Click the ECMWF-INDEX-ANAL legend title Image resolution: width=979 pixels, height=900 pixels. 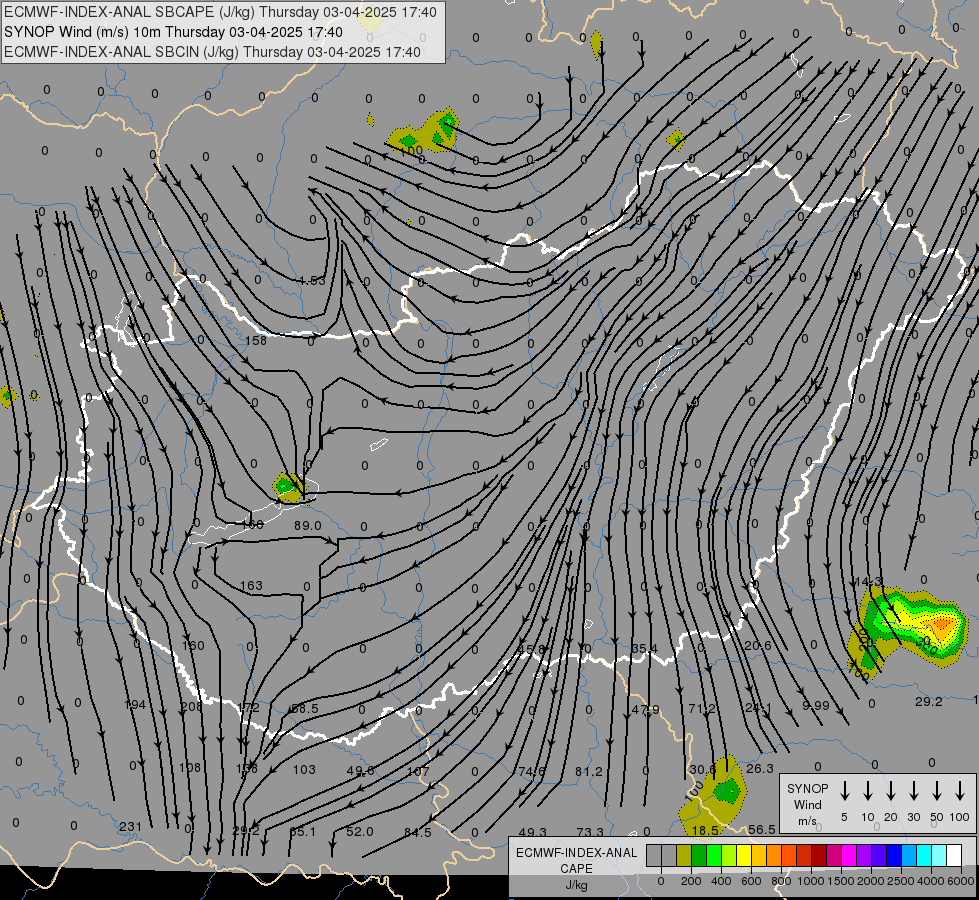576,853
